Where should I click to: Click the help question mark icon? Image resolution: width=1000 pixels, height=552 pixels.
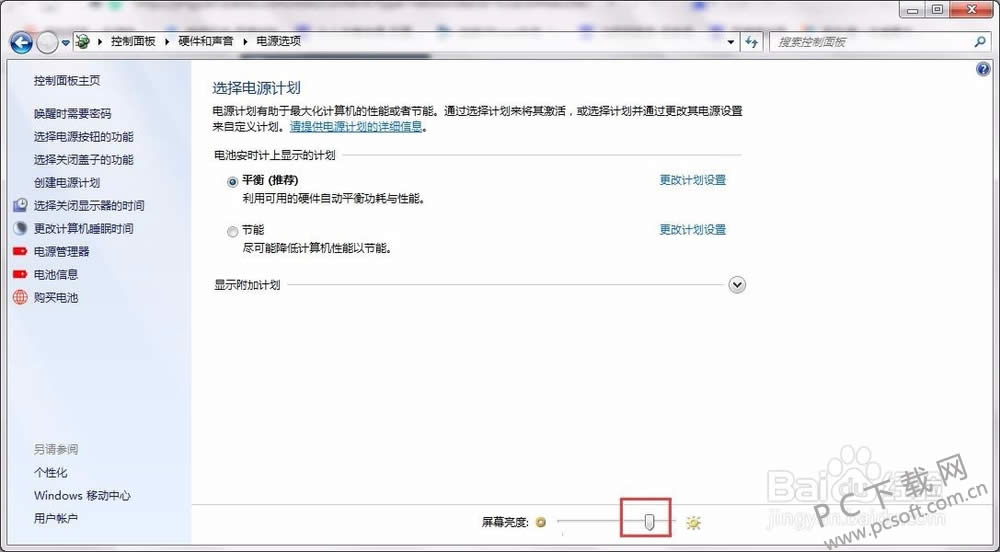click(982, 69)
